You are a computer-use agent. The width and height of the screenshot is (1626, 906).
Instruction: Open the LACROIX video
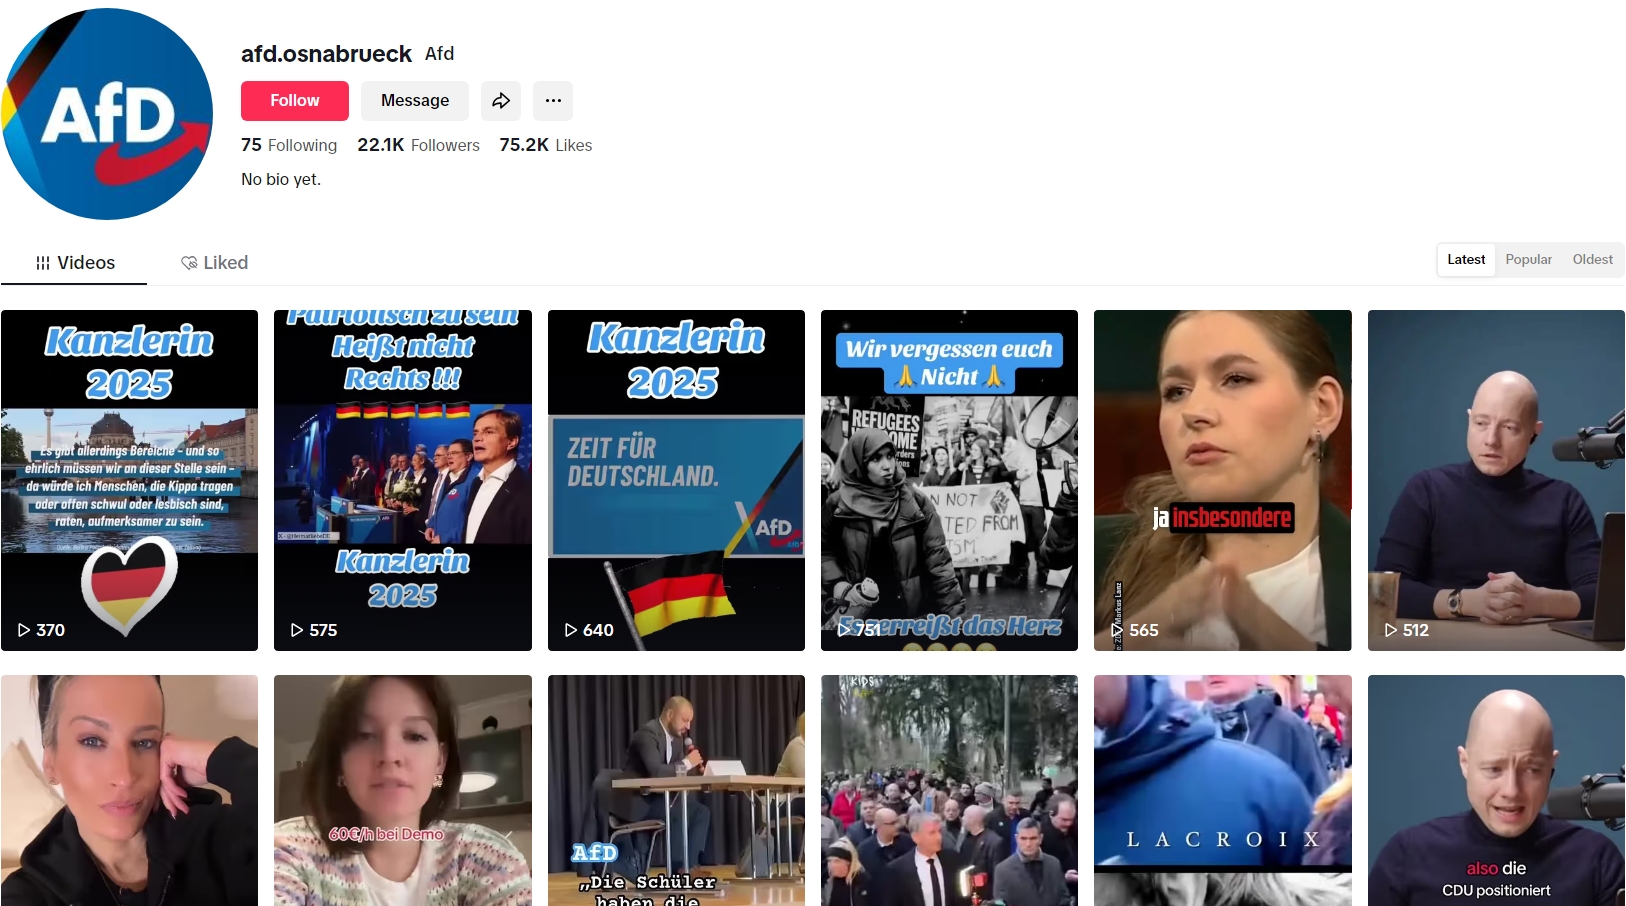1223,790
